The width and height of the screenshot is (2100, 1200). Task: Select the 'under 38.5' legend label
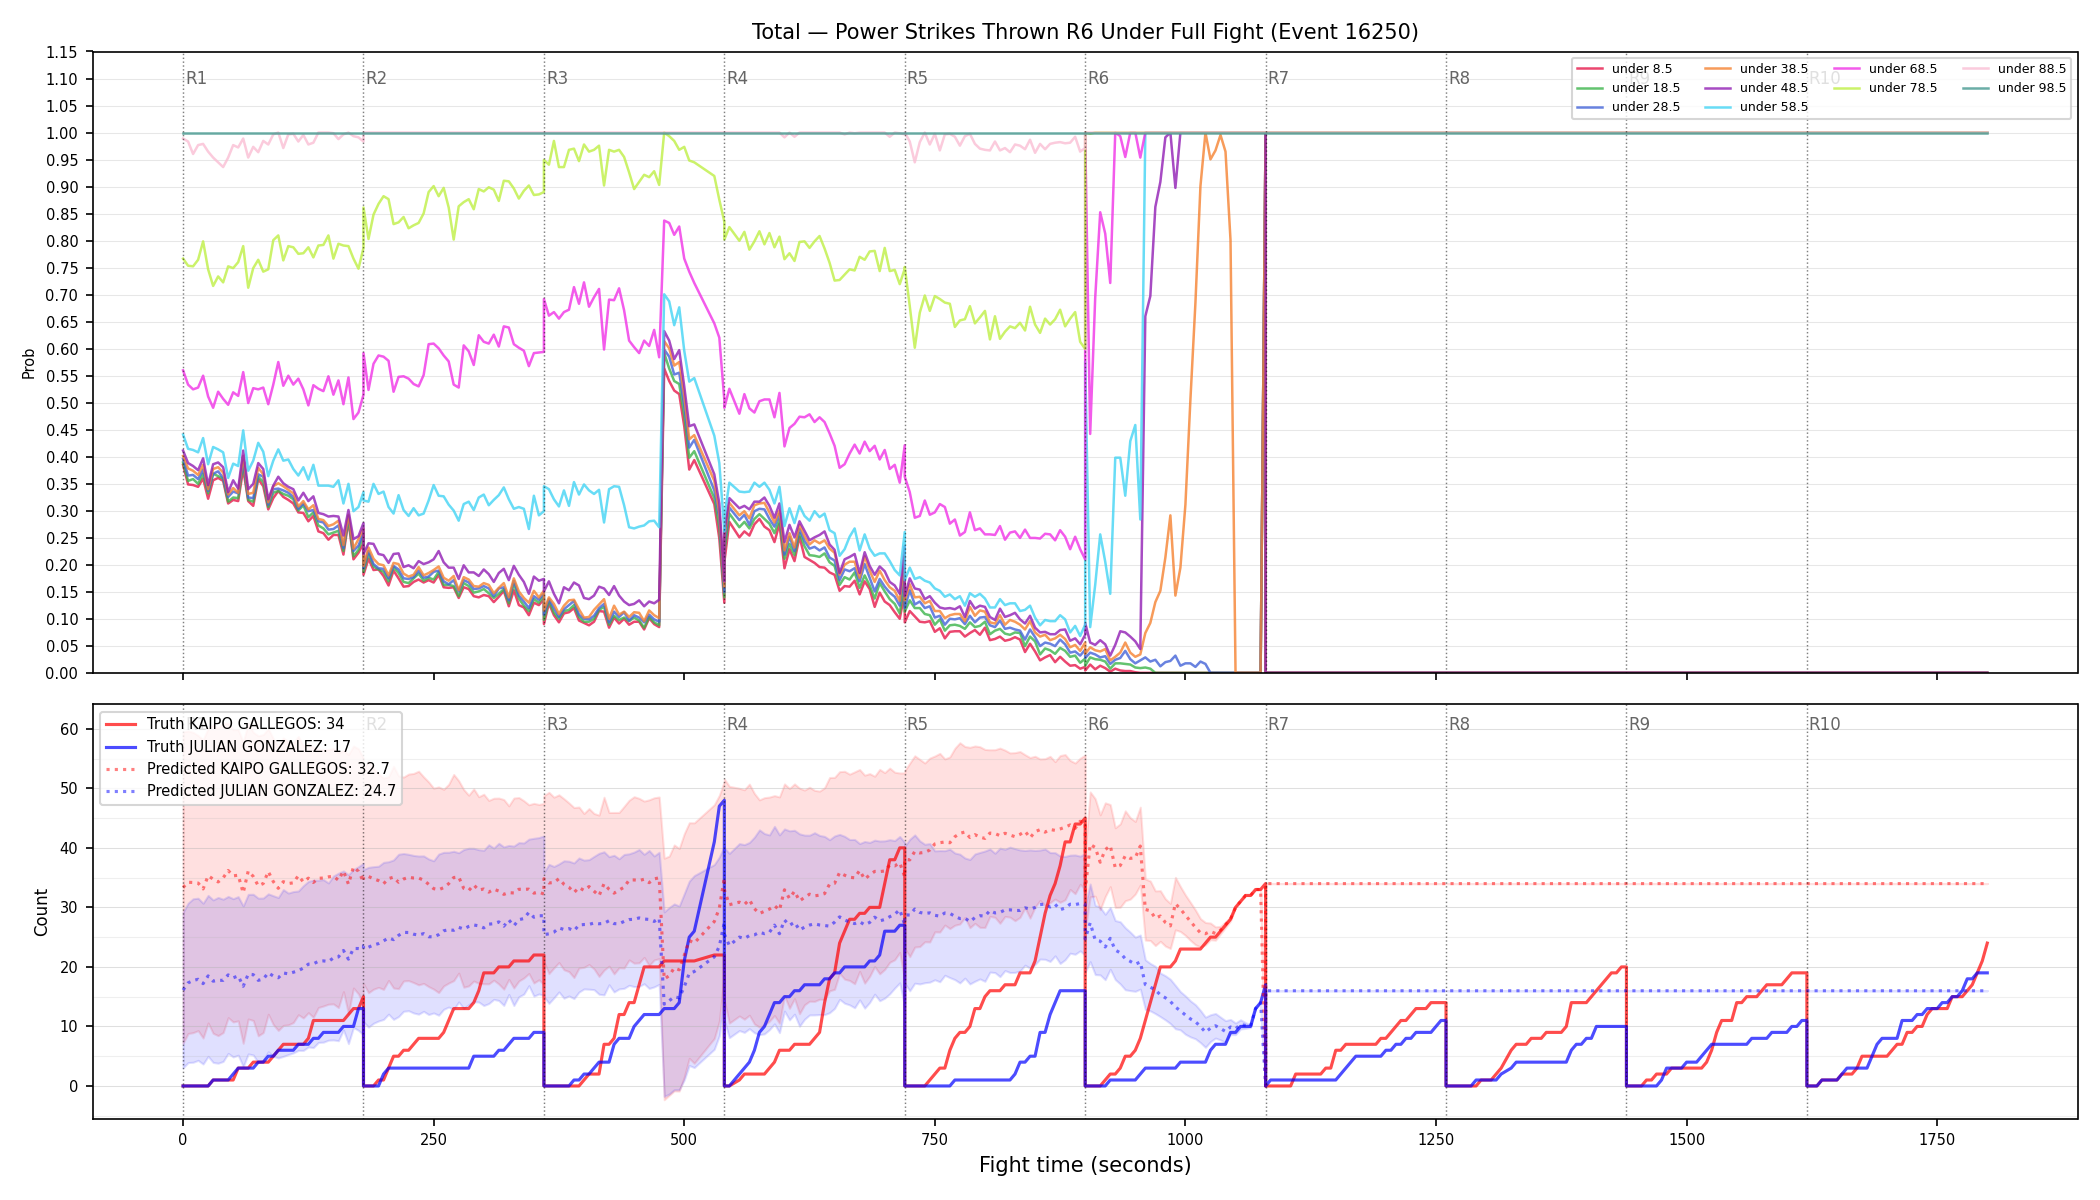1773,69
